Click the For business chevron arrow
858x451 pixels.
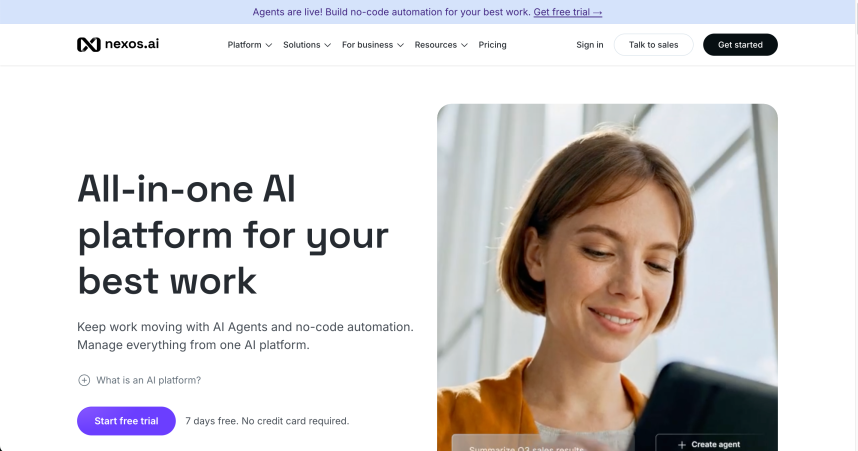pos(401,45)
